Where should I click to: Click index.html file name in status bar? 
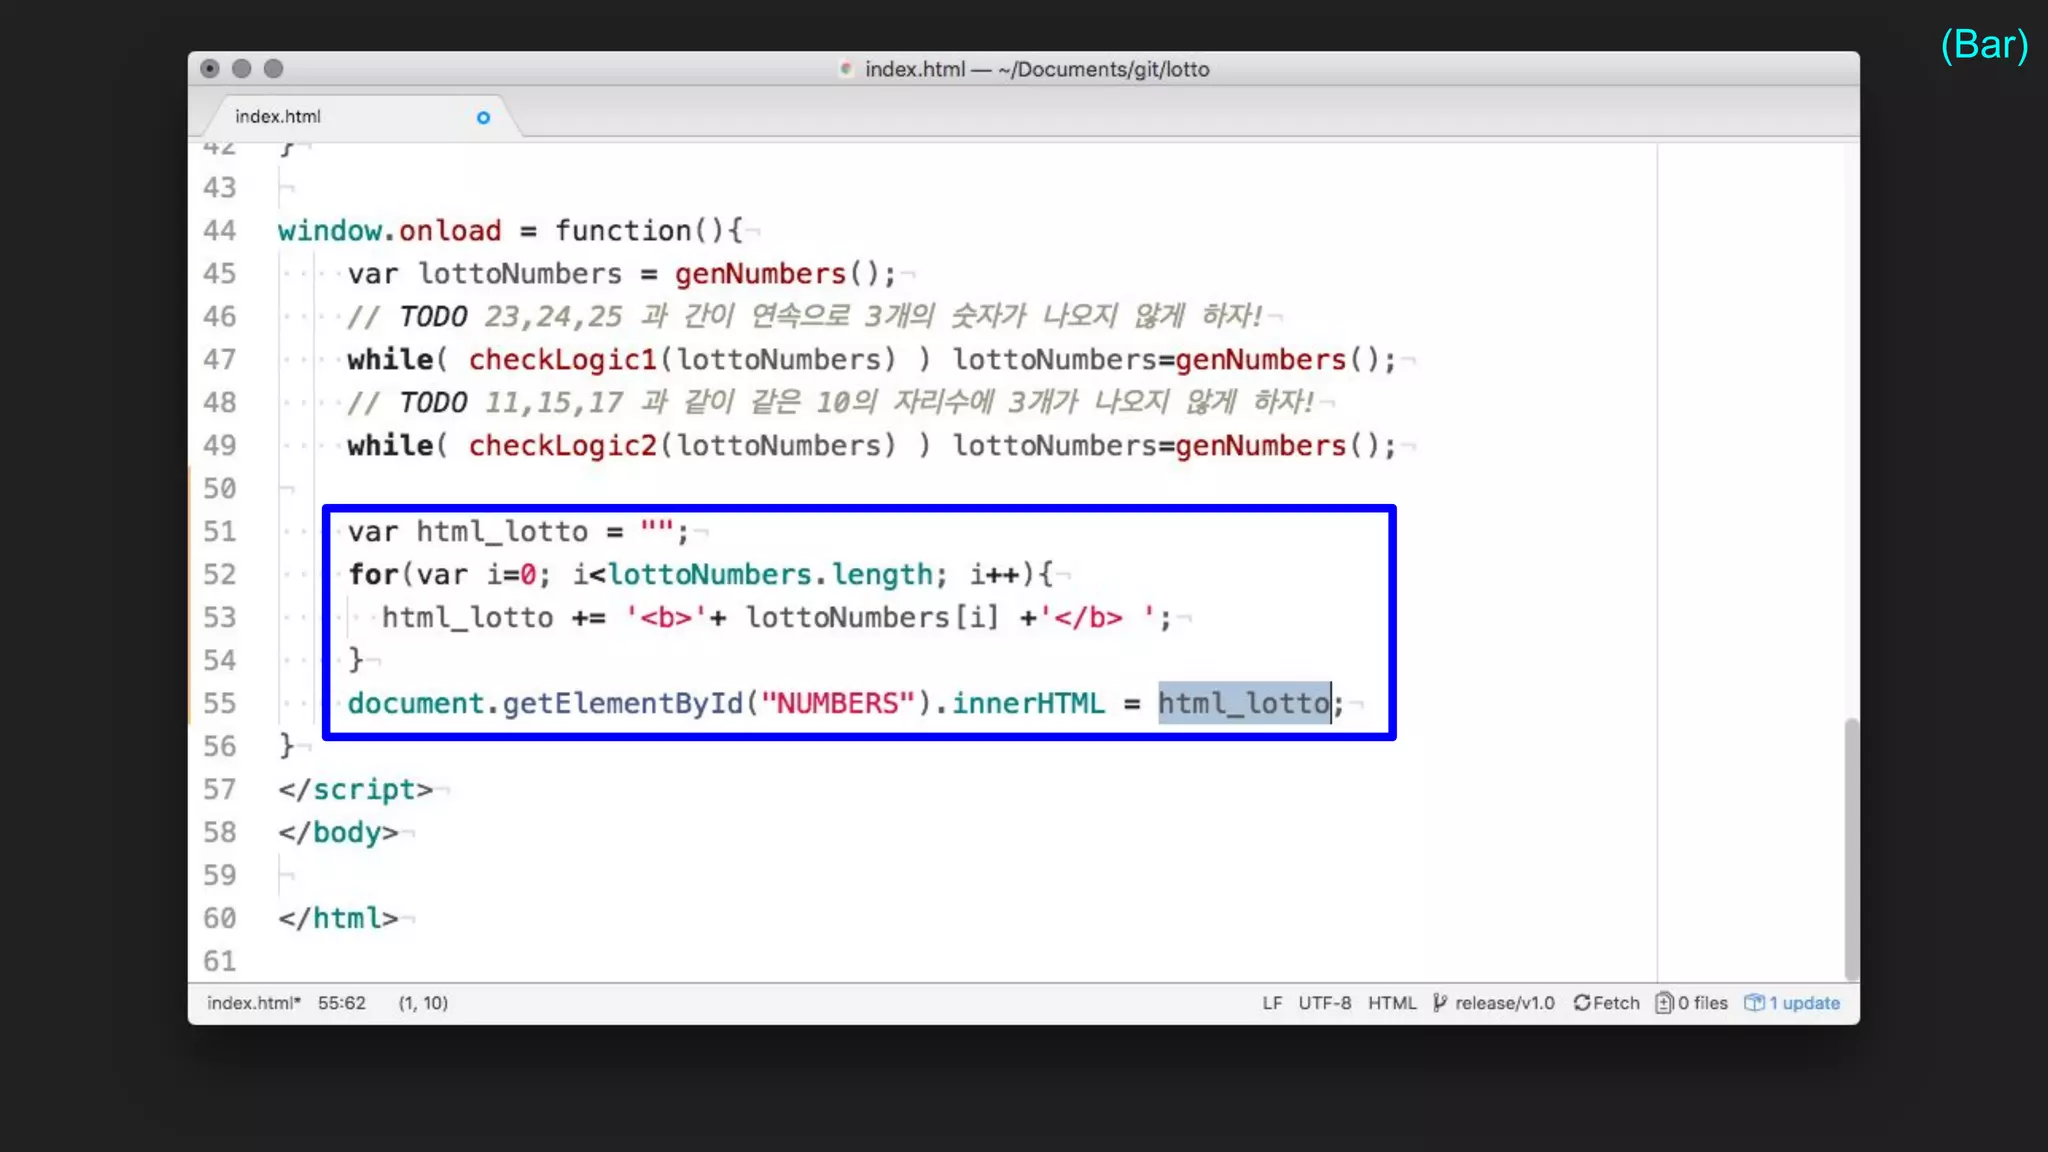click(x=253, y=1003)
